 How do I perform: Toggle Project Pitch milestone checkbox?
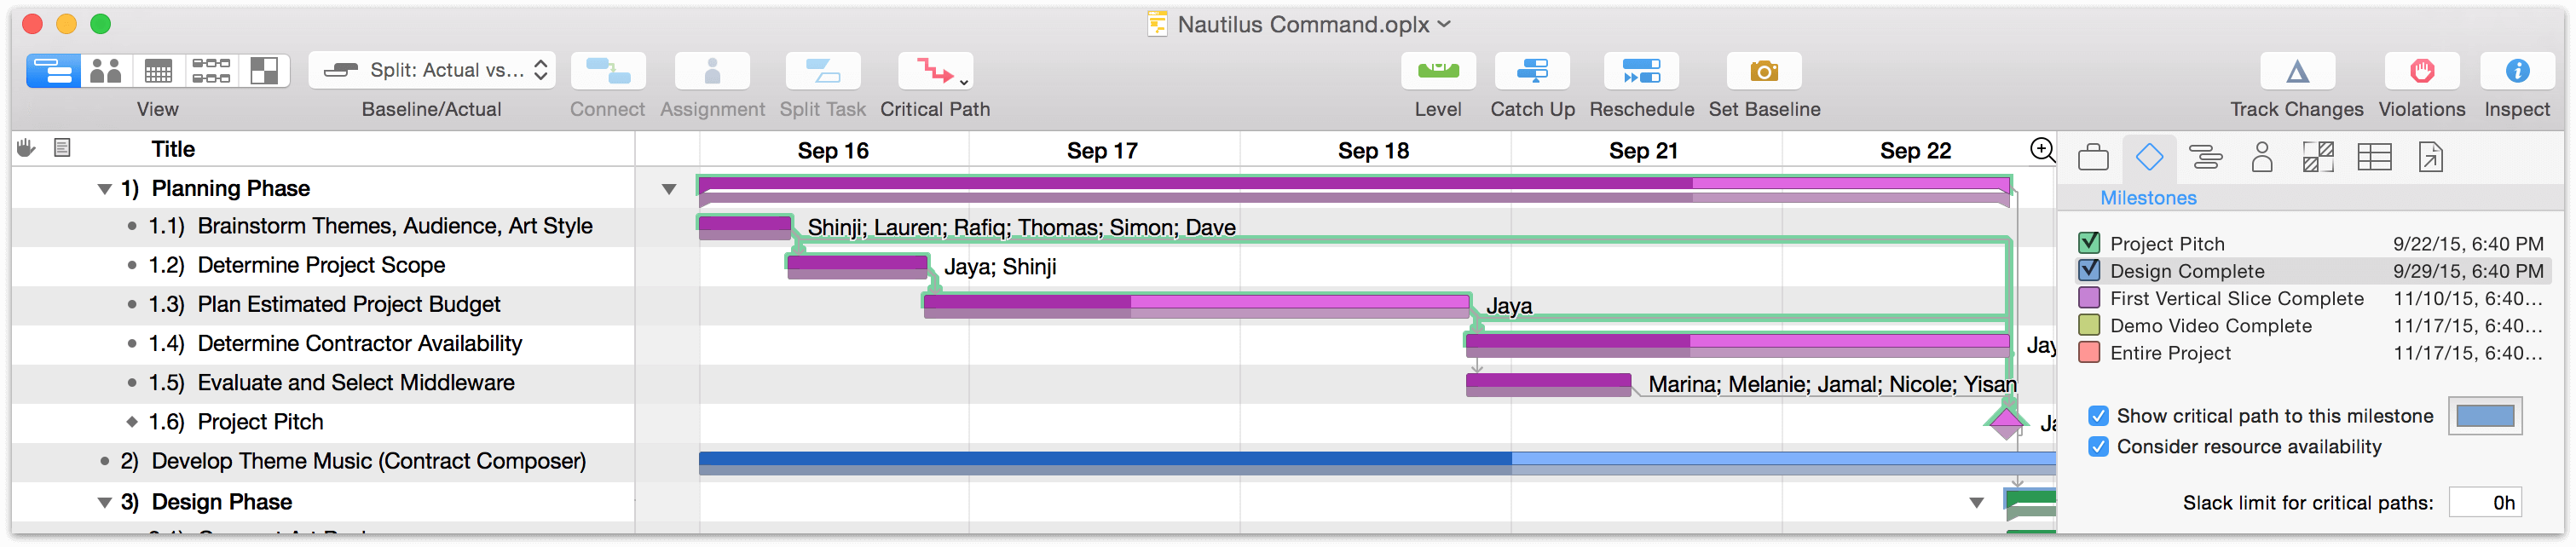(x=2088, y=243)
